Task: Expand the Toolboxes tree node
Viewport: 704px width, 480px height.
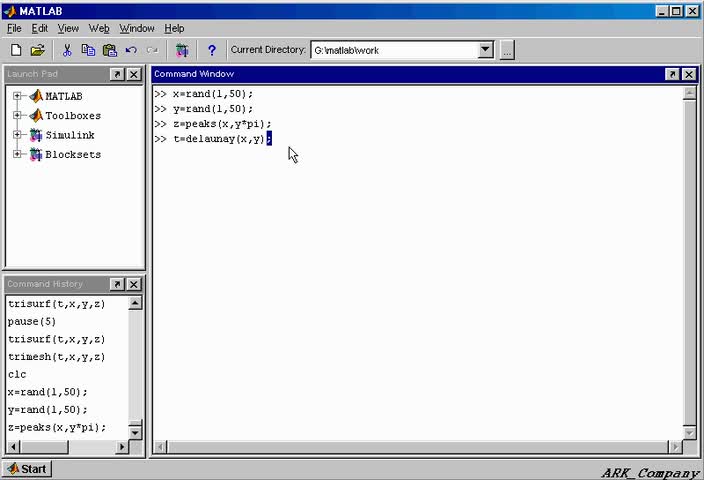Action: pos(17,115)
